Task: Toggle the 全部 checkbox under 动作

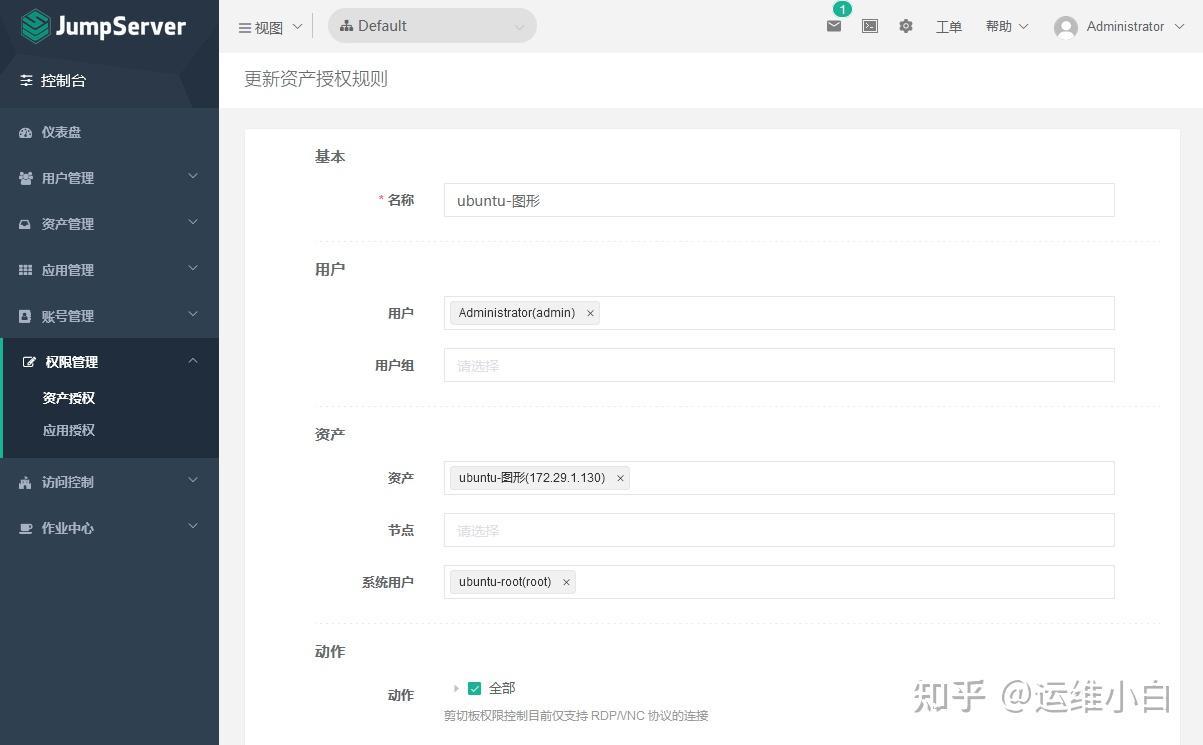Action: click(x=474, y=688)
